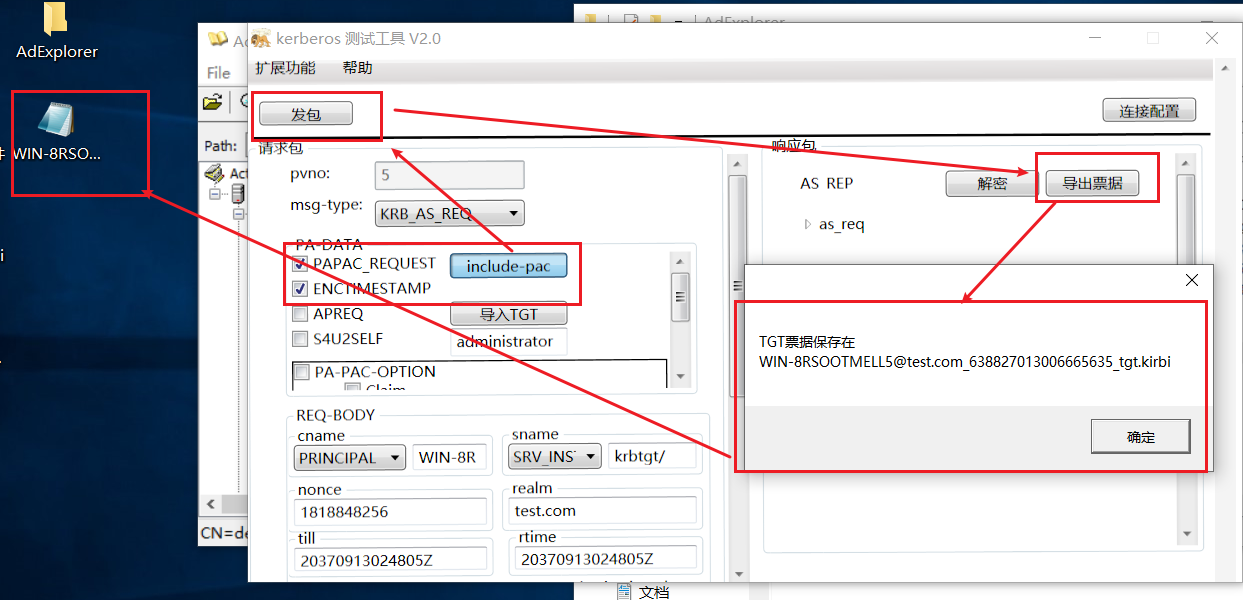Click the pvno field showing 5
This screenshot has height=600, width=1243.
point(450,175)
